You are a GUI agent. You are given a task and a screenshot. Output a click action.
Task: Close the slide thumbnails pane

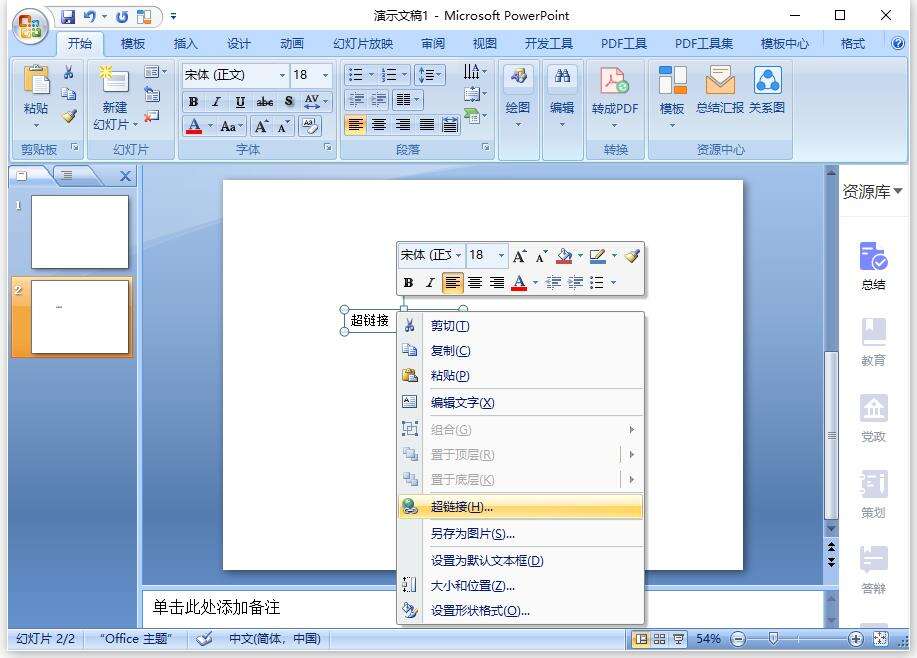pyautogui.click(x=125, y=176)
